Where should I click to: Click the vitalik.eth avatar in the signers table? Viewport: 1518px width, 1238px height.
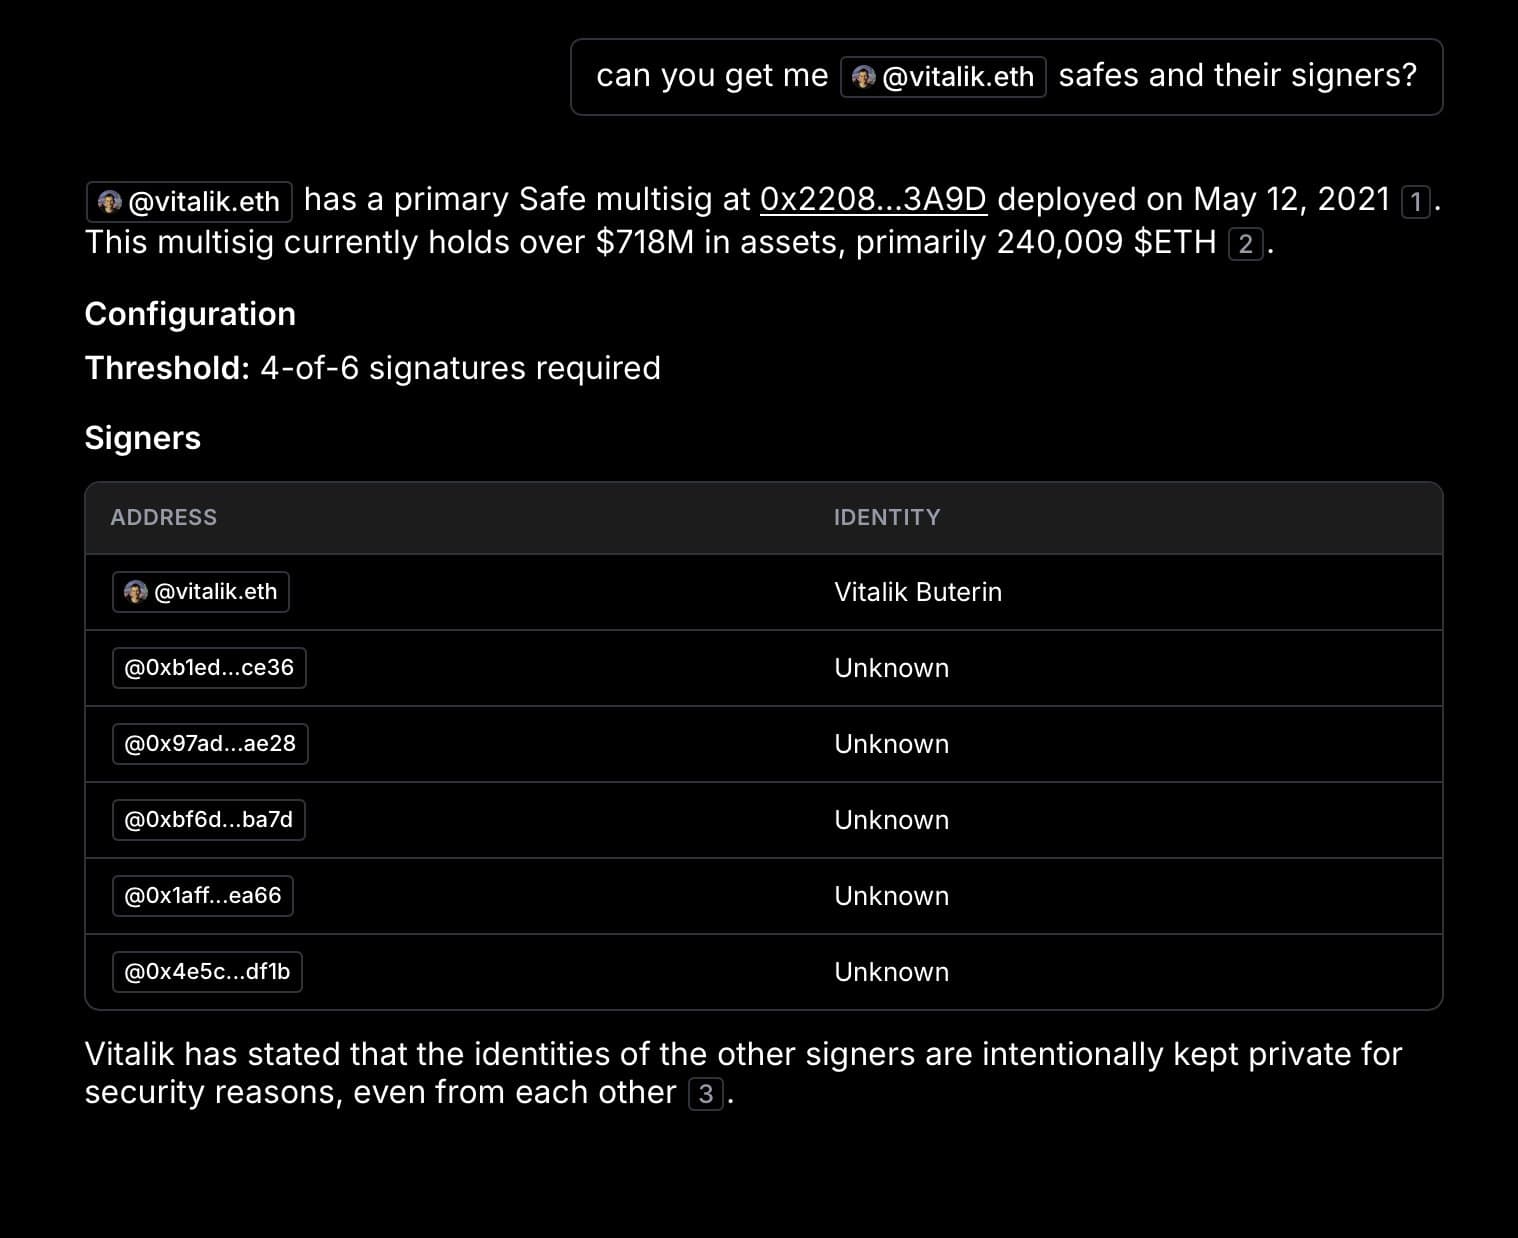point(136,592)
